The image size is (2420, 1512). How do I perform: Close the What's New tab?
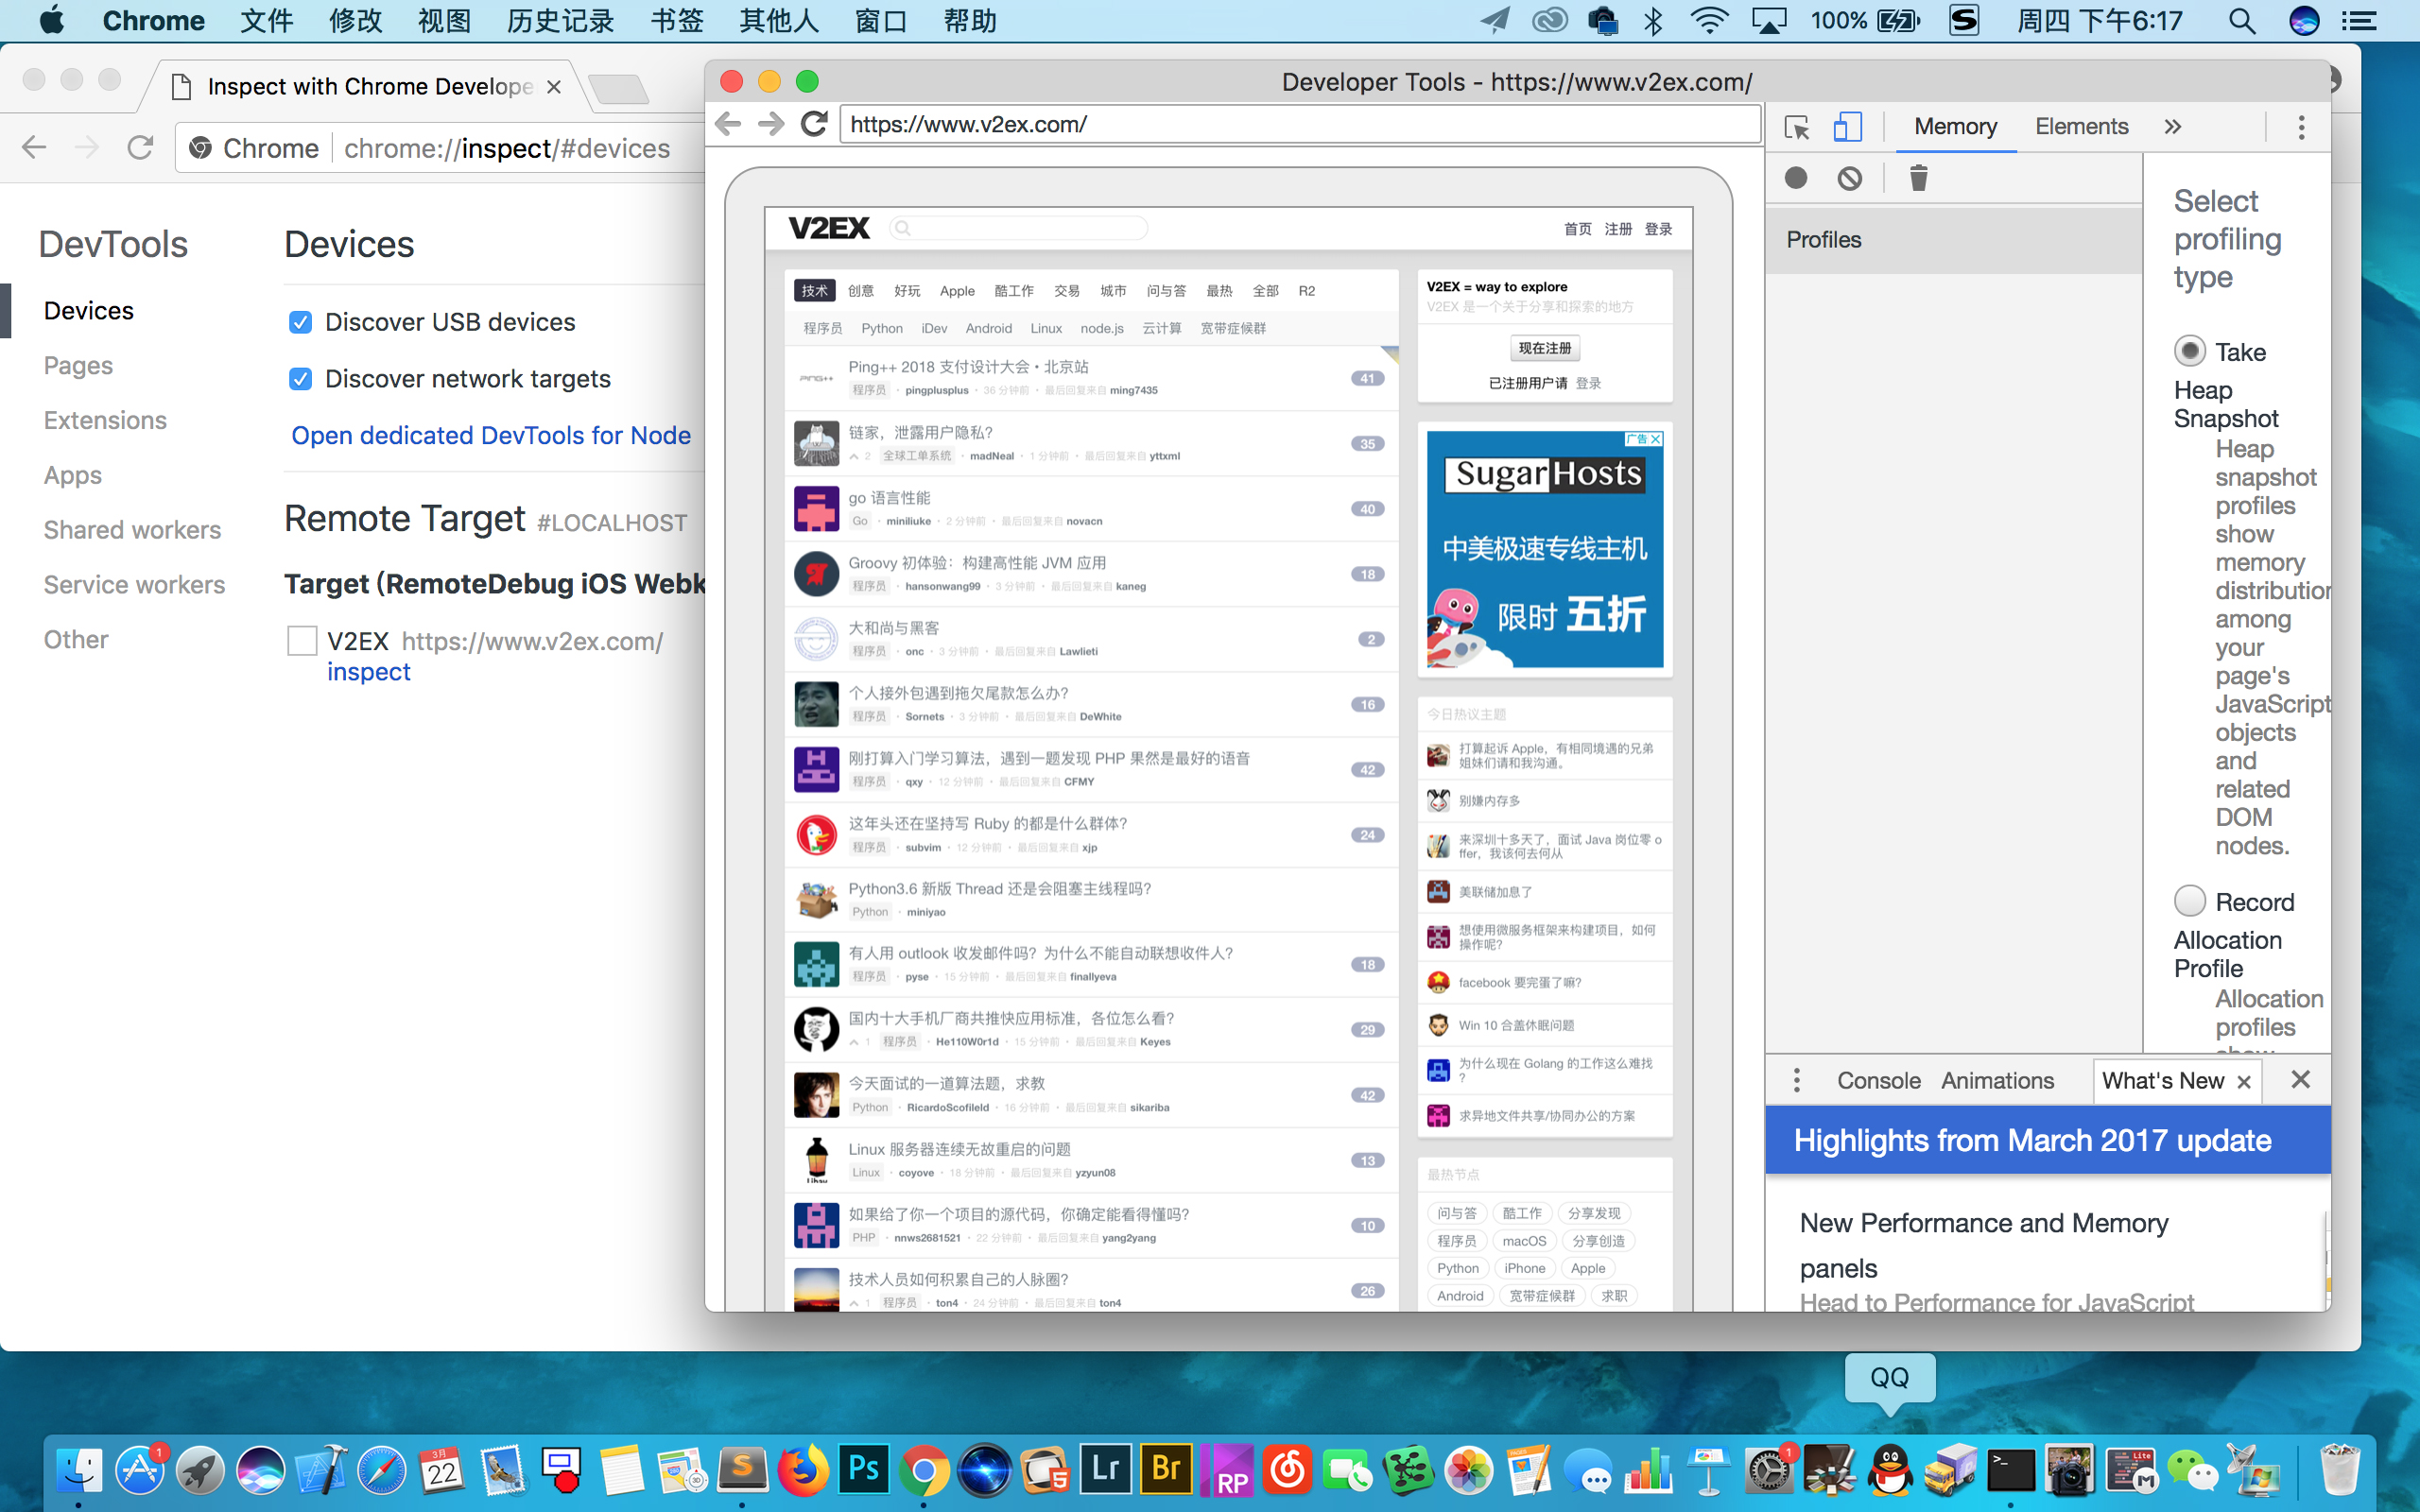pos(2244,1081)
